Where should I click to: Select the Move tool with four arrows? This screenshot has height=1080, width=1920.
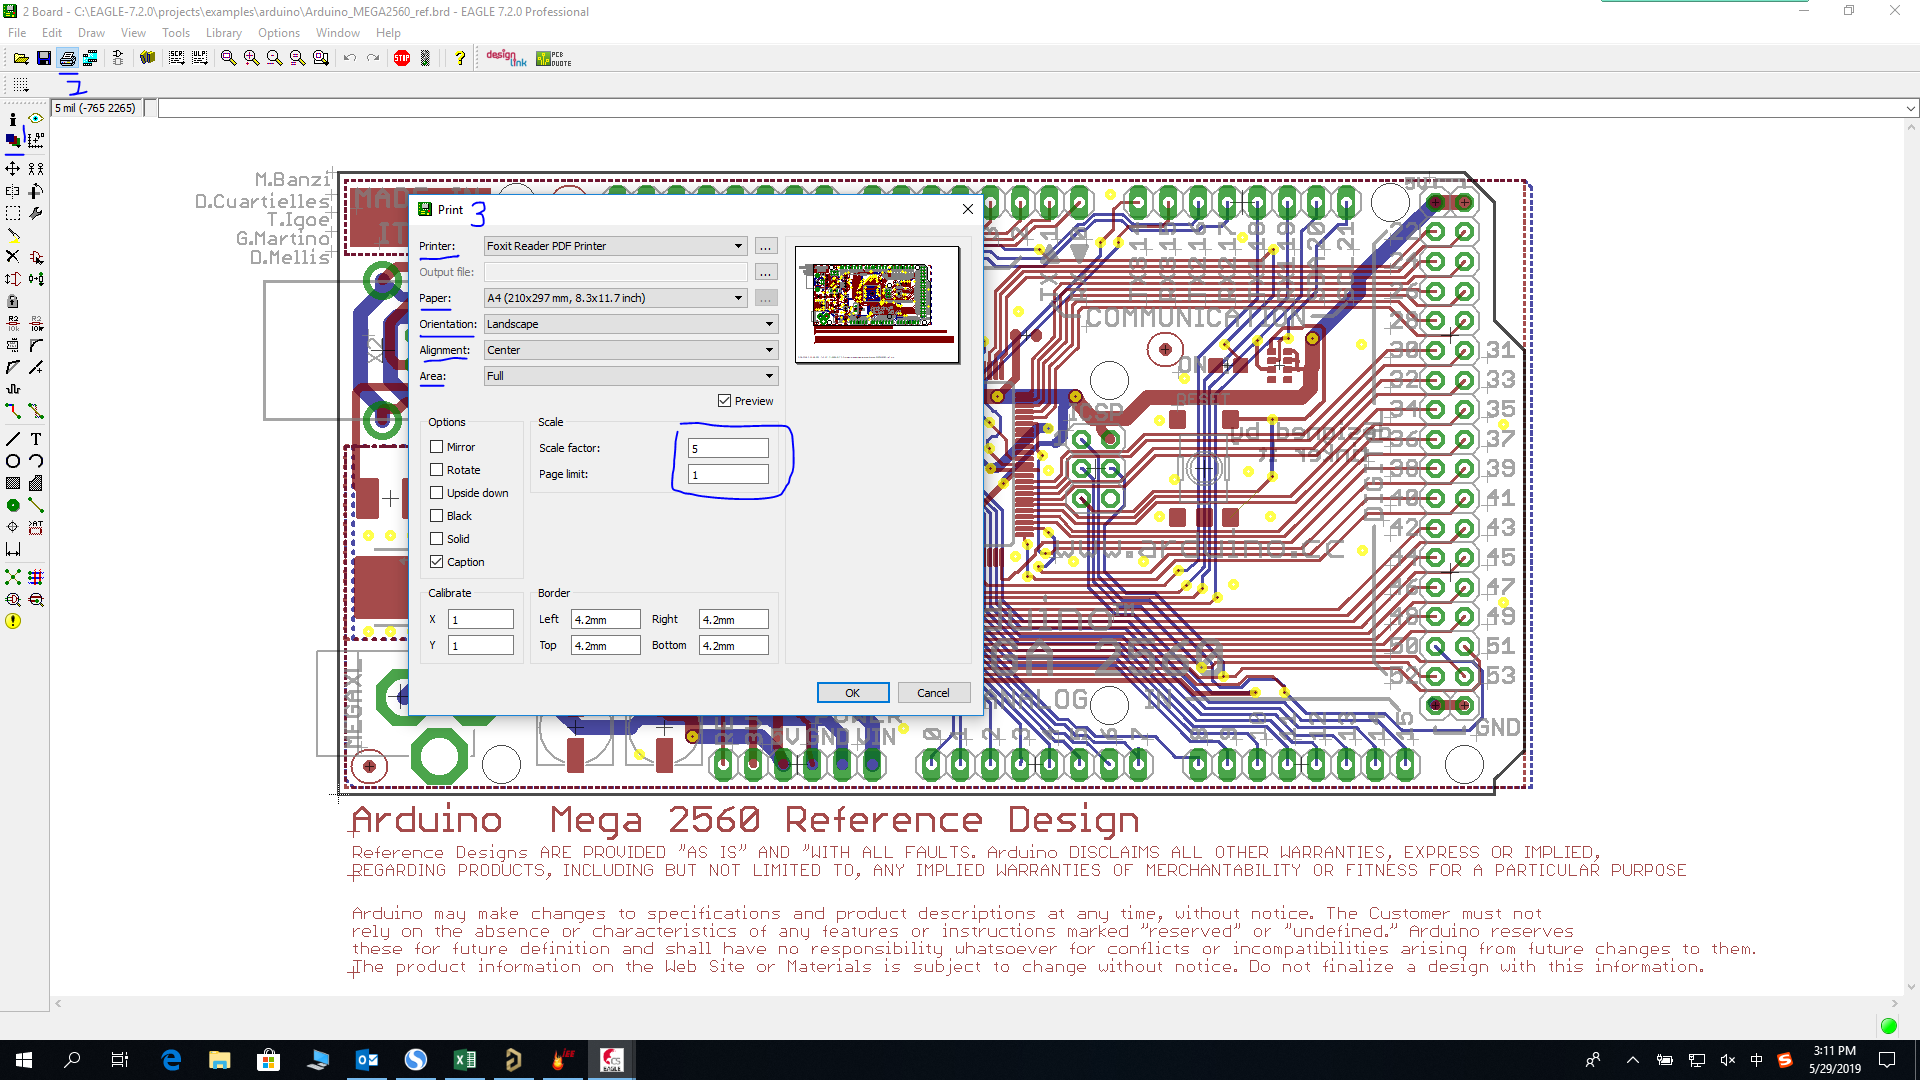tap(13, 168)
